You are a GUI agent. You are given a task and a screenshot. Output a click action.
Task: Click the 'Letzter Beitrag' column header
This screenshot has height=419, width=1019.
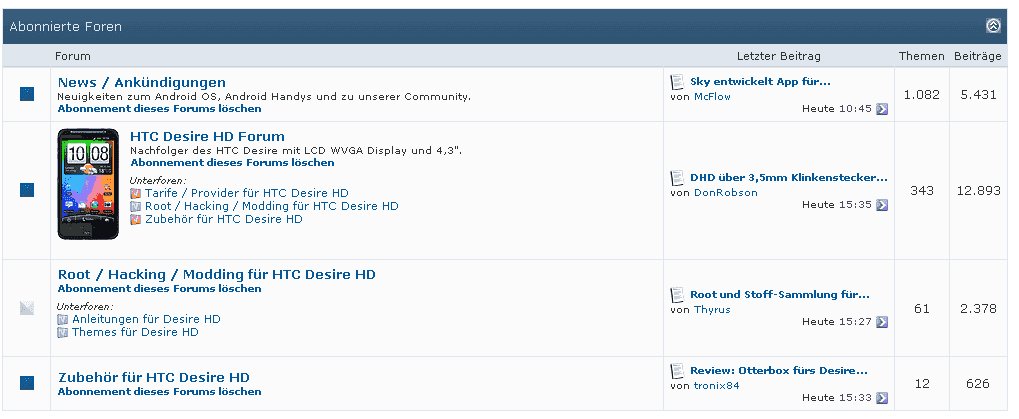coord(779,56)
